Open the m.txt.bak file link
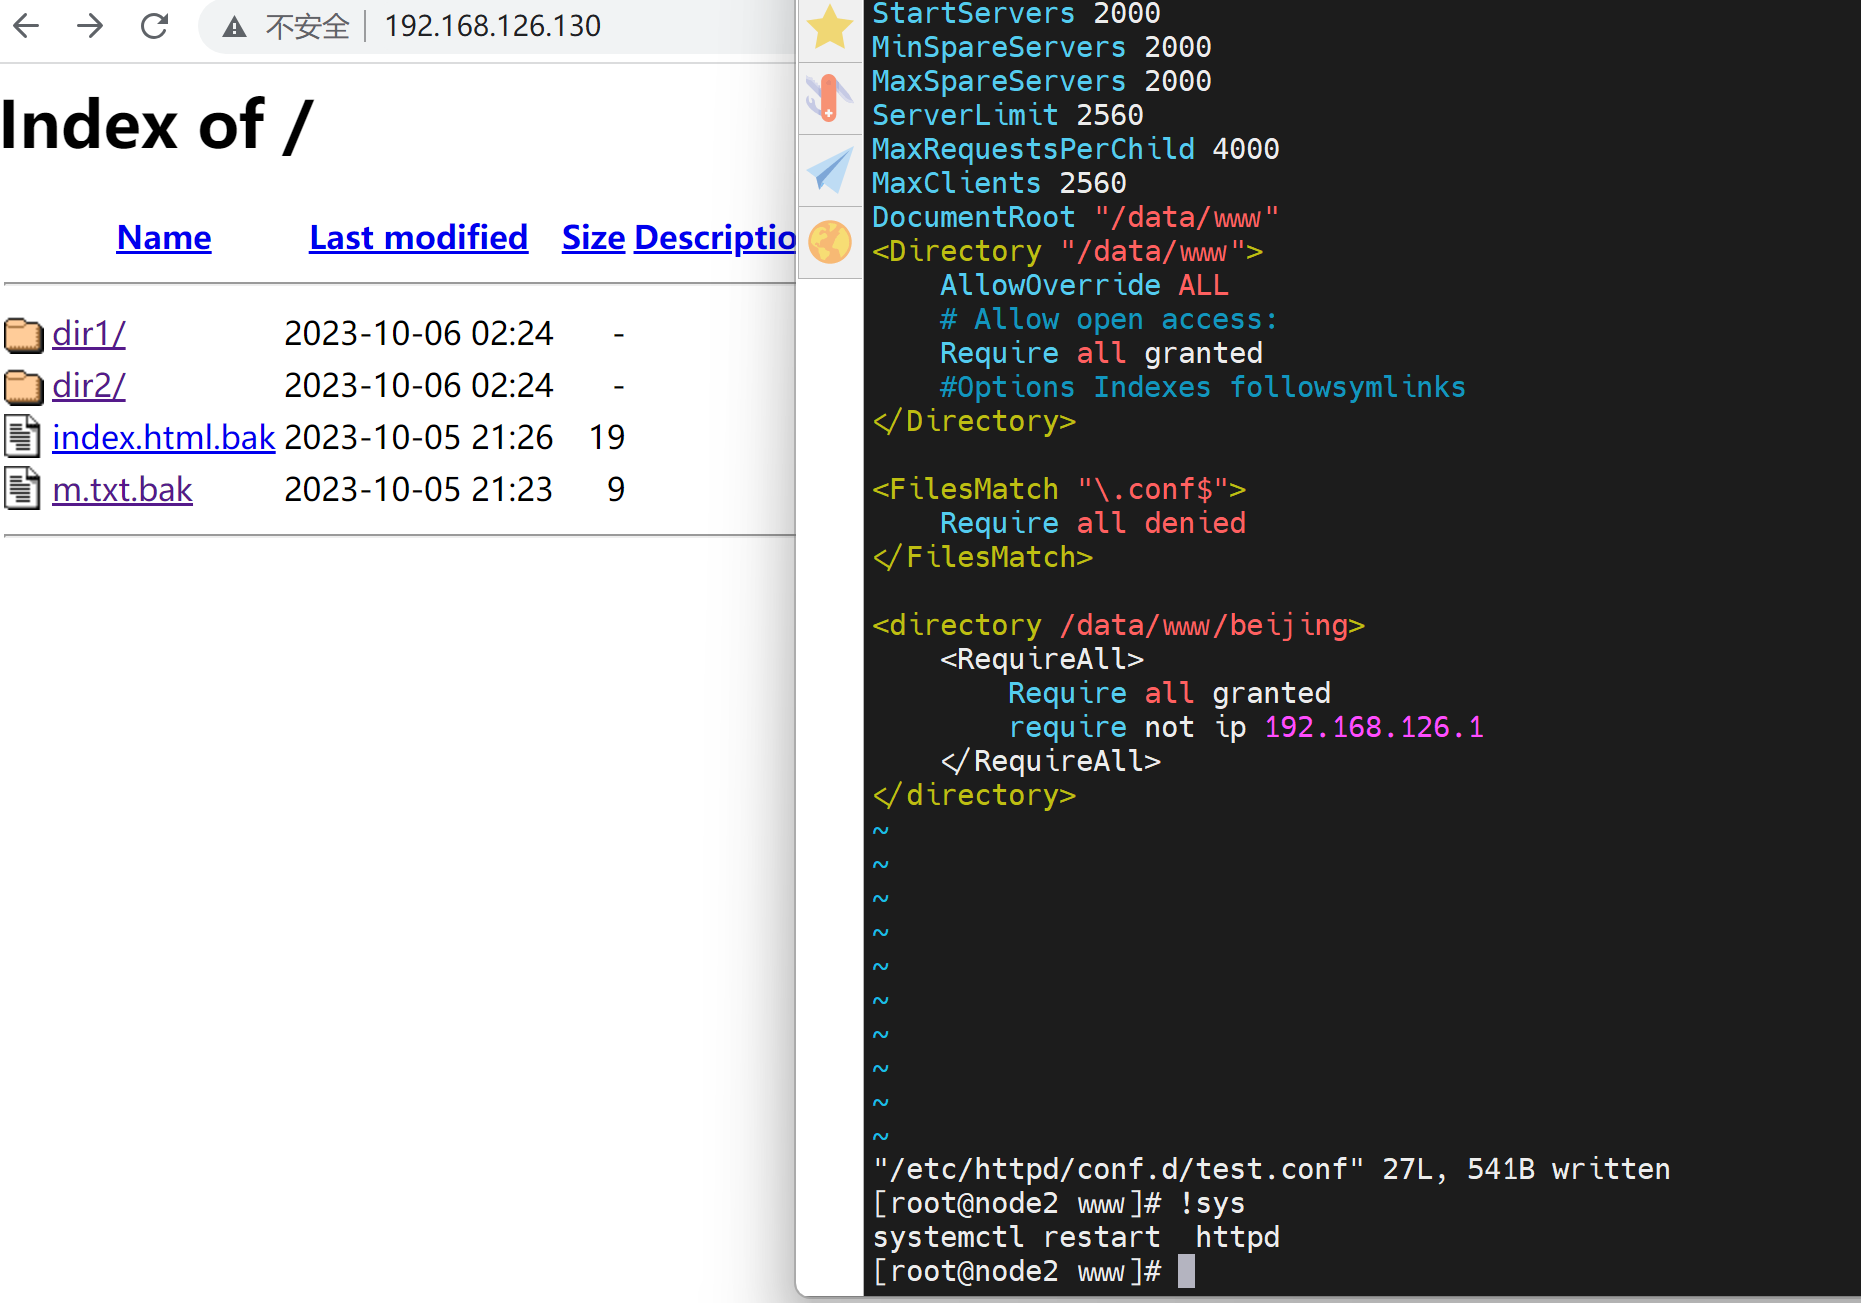This screenshot has height=1303, width=1861. coord(122,489)
